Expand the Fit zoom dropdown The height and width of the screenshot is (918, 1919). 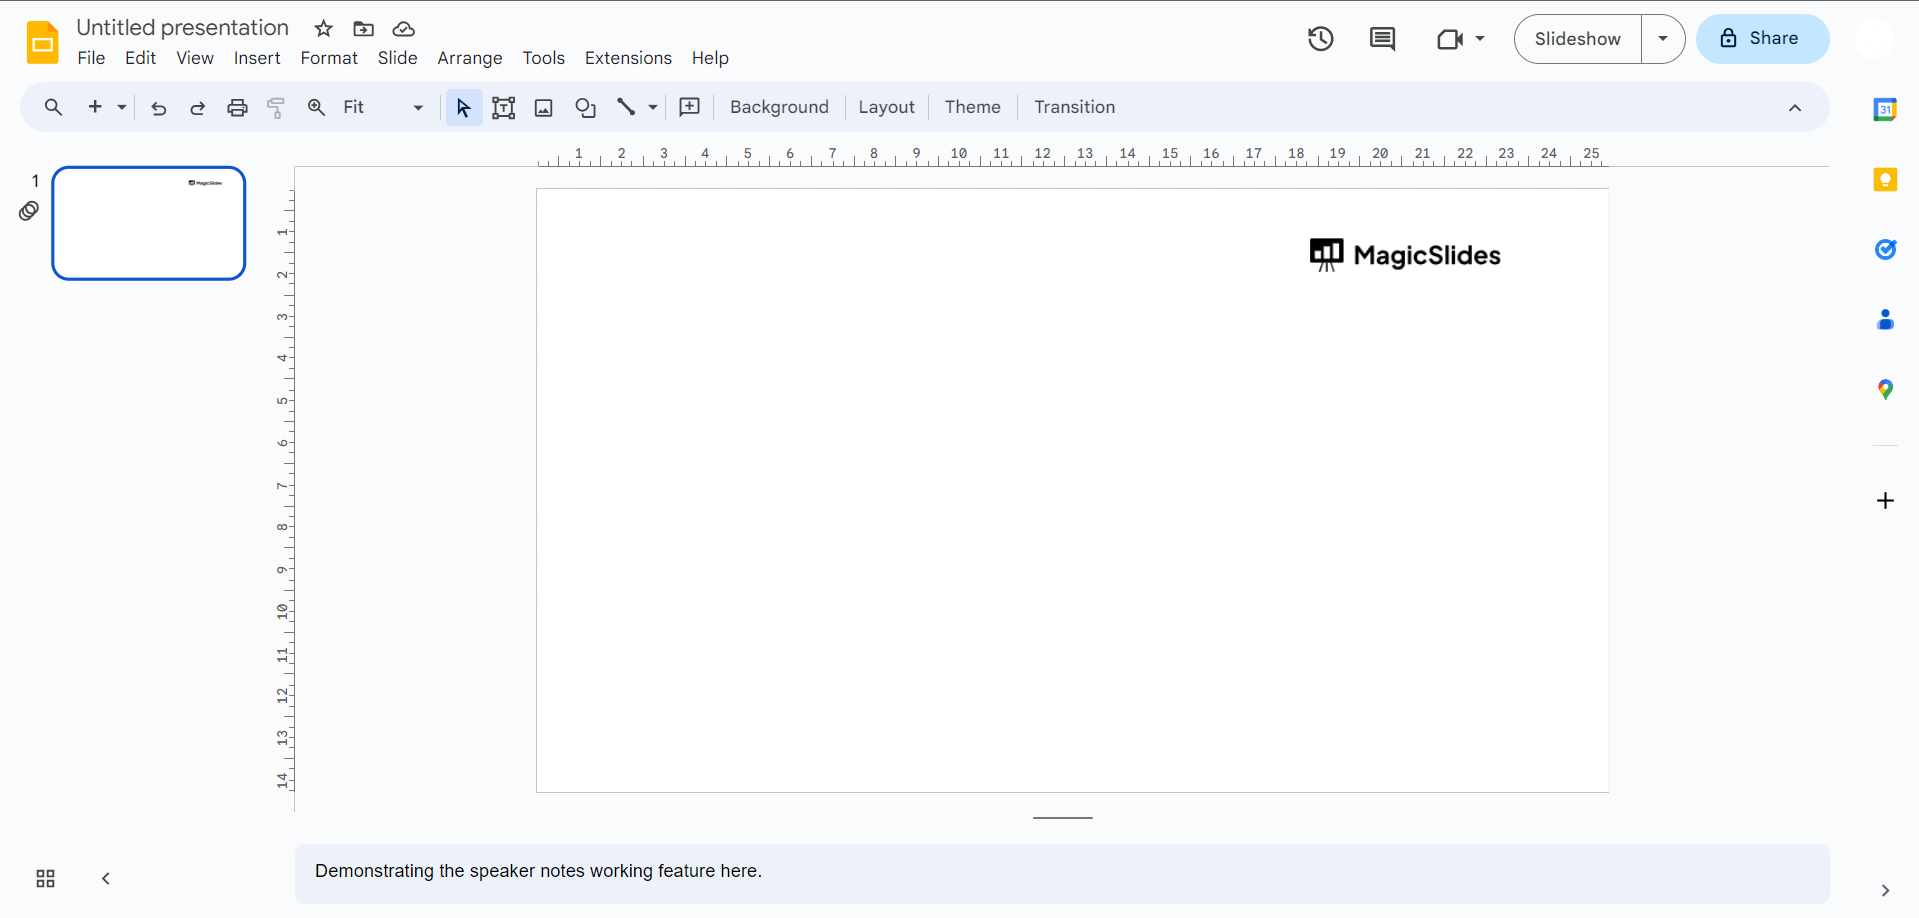tap(418, 108)
